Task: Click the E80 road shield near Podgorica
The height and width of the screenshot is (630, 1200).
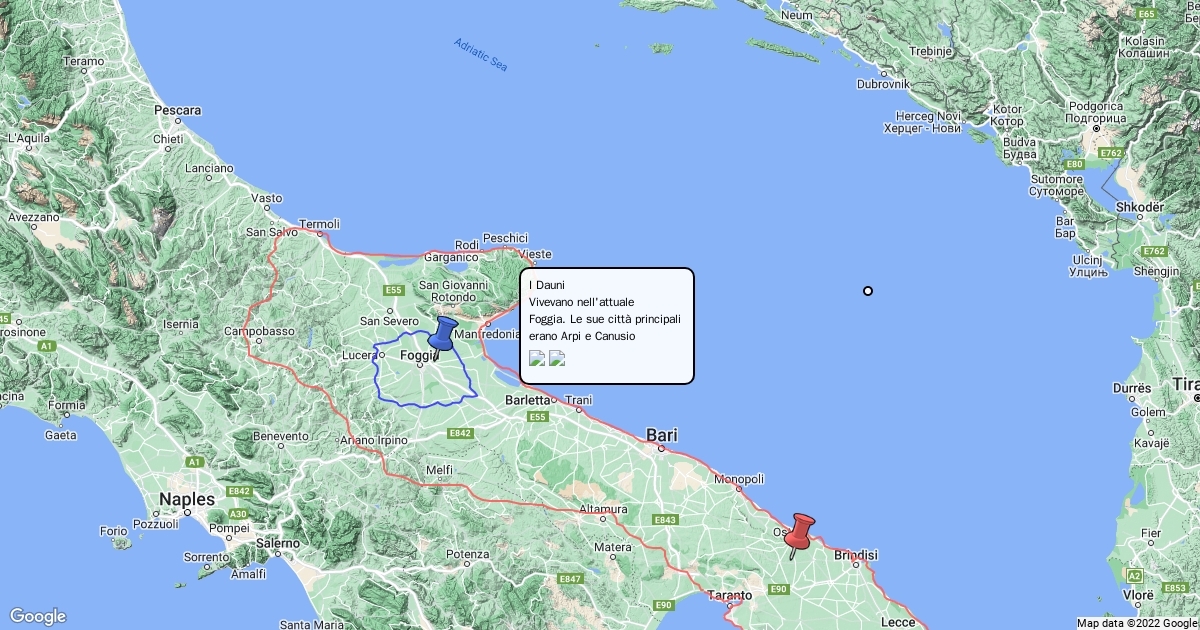Action: point(1075,164)
